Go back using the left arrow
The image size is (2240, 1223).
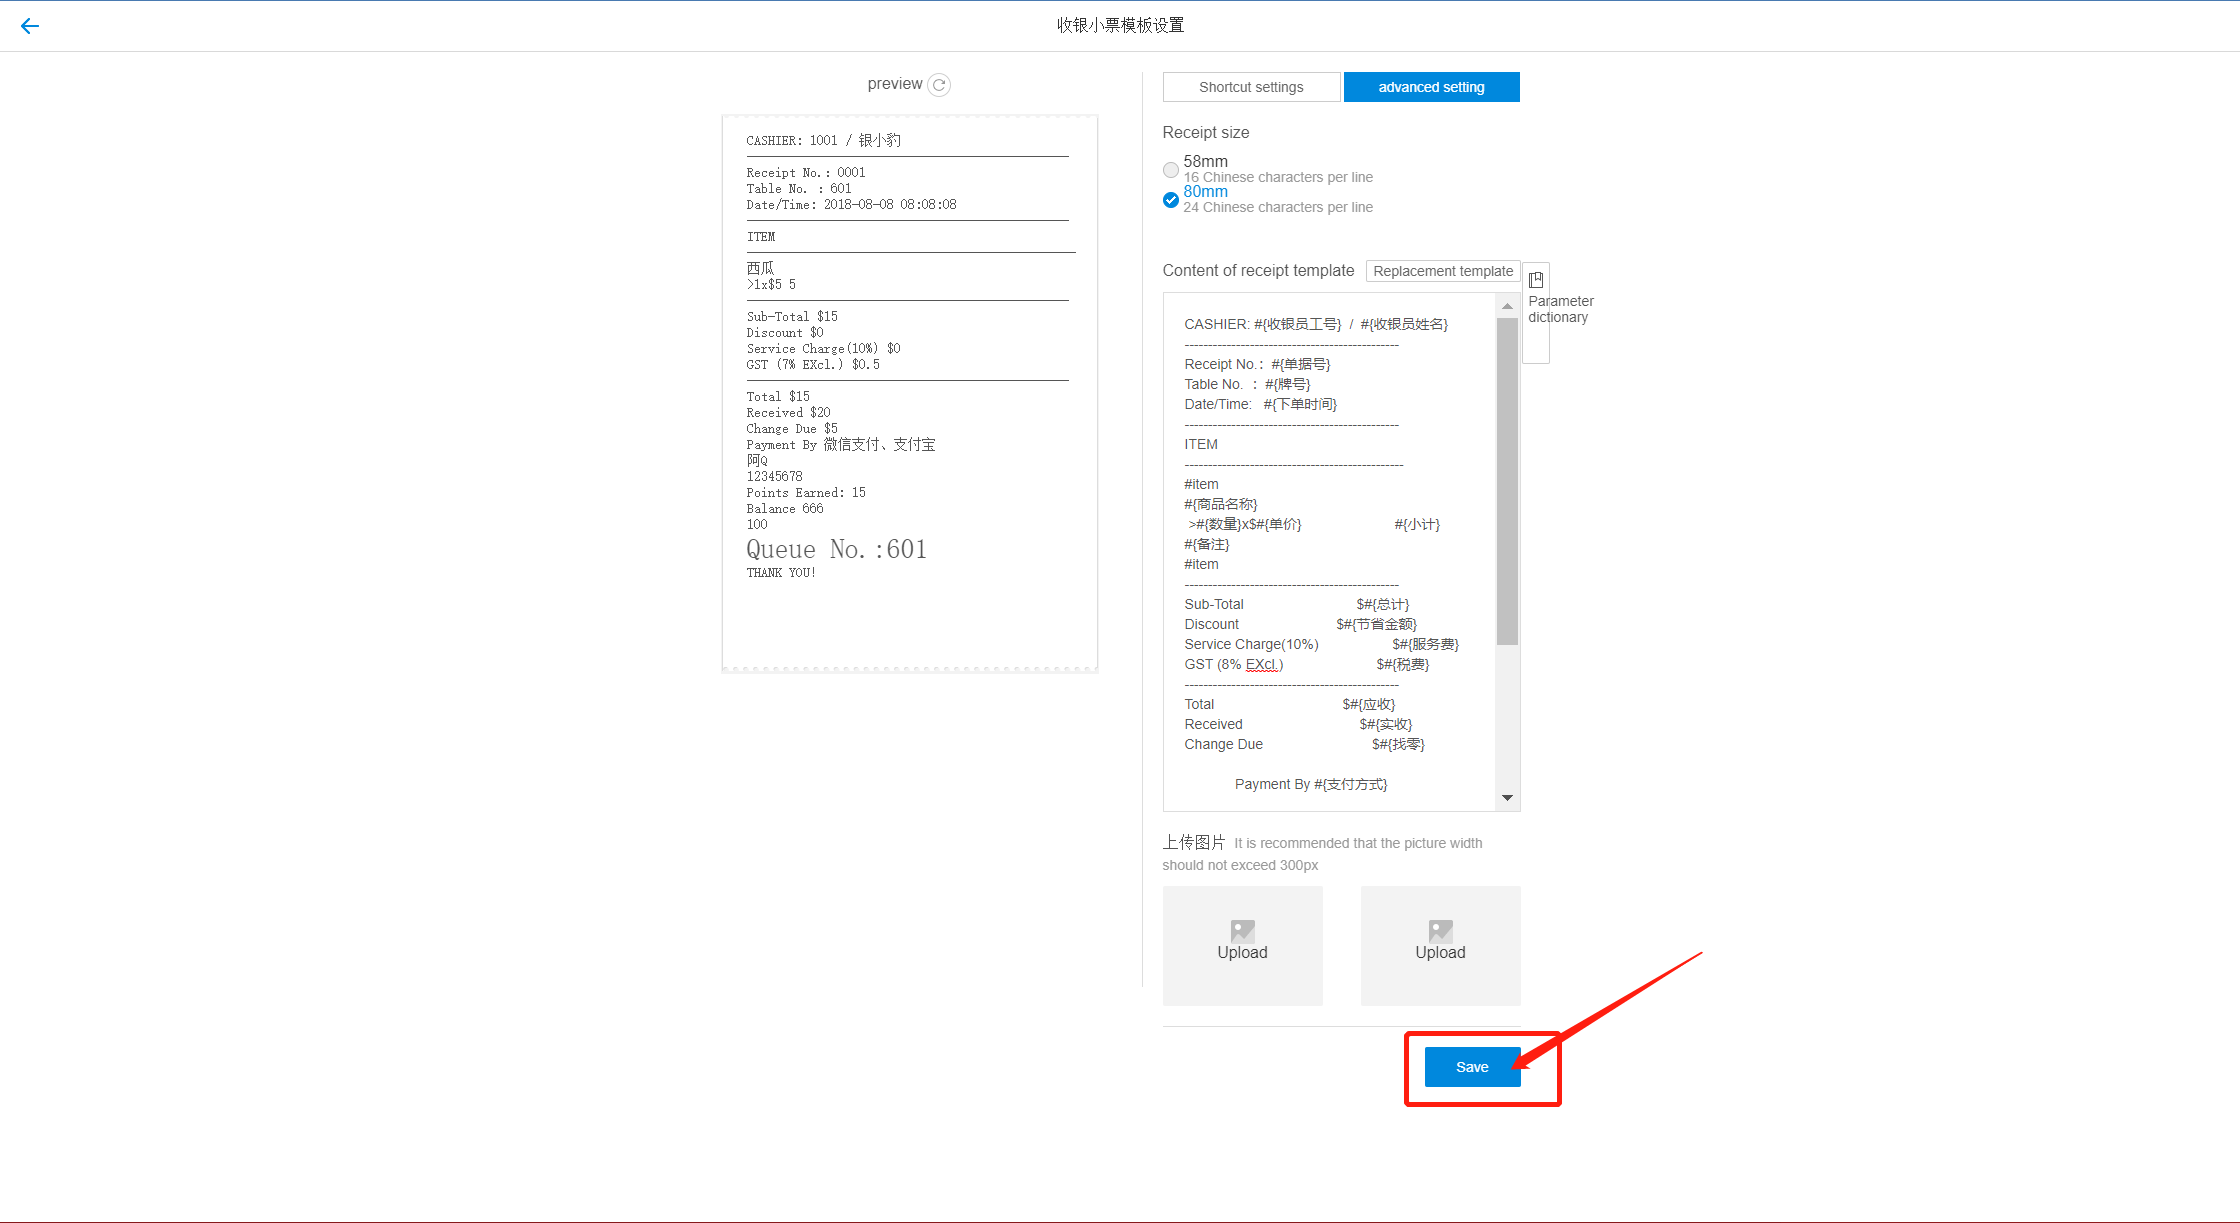[30, 26]
